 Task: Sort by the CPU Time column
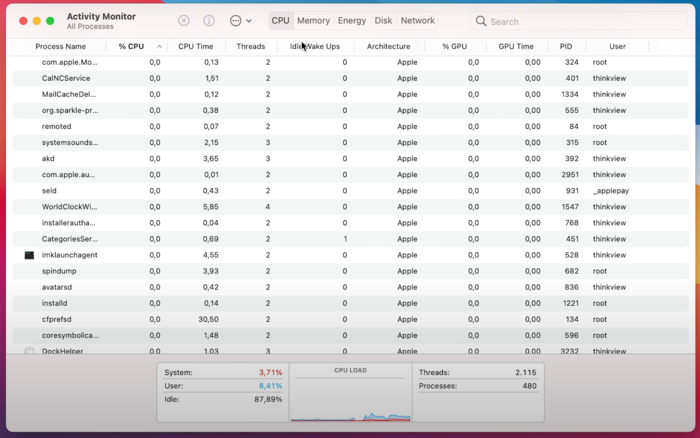196,46
